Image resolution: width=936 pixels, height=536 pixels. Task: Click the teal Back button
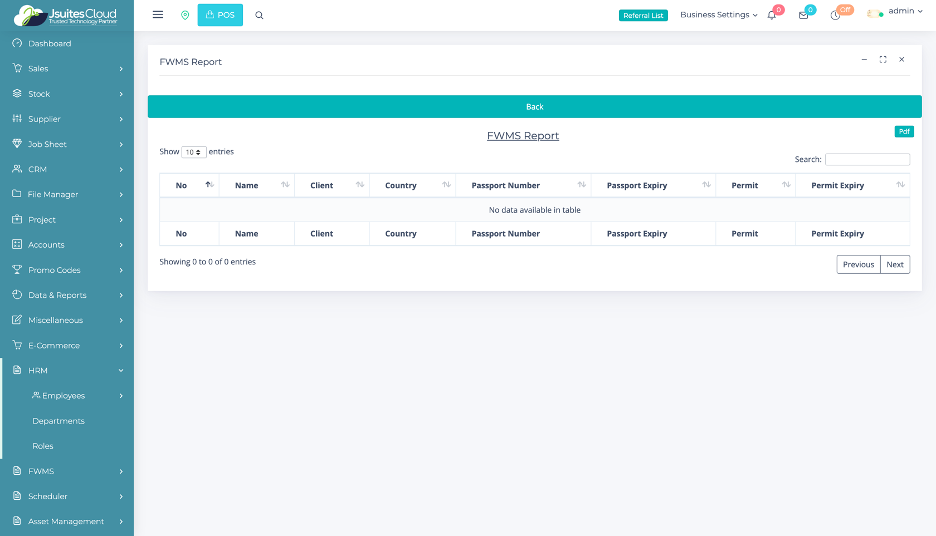[534, 107]
